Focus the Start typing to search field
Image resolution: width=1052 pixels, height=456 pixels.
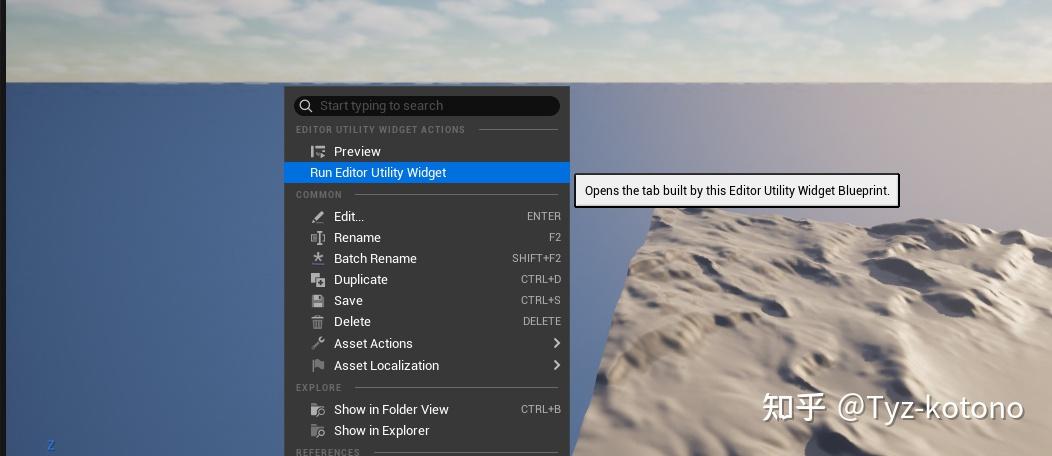point(427,106)
